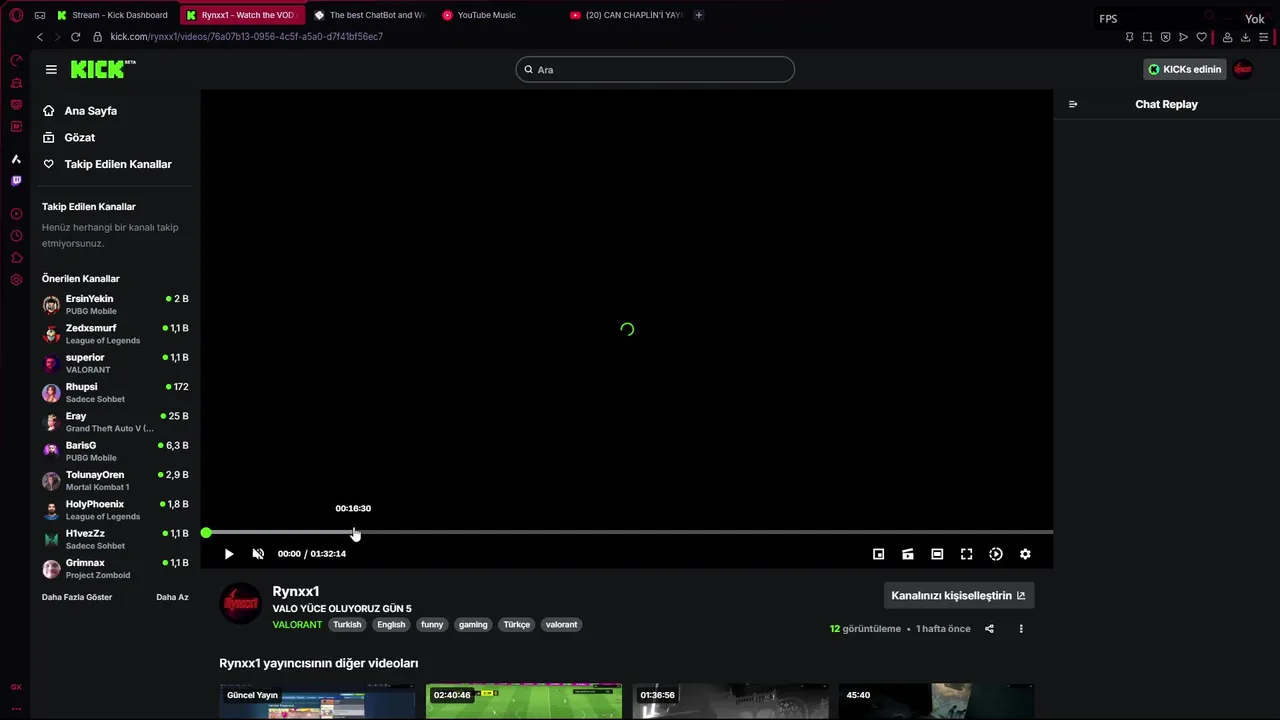The image size is (1280, 720).
Task: Open Grimnax channel
Action: tap(115, 568)
